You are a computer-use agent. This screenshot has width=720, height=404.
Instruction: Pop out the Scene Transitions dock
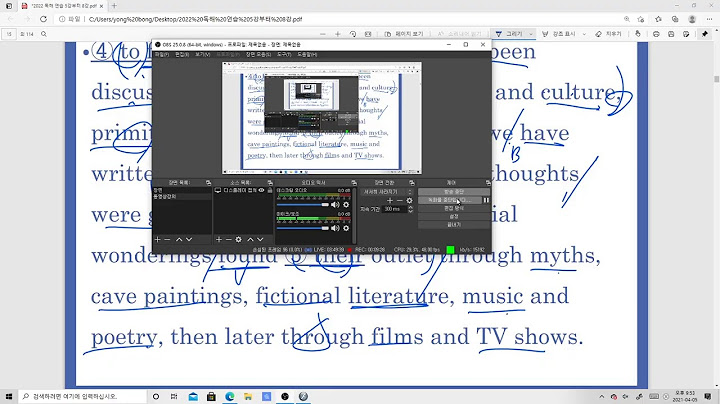point(411,183)
